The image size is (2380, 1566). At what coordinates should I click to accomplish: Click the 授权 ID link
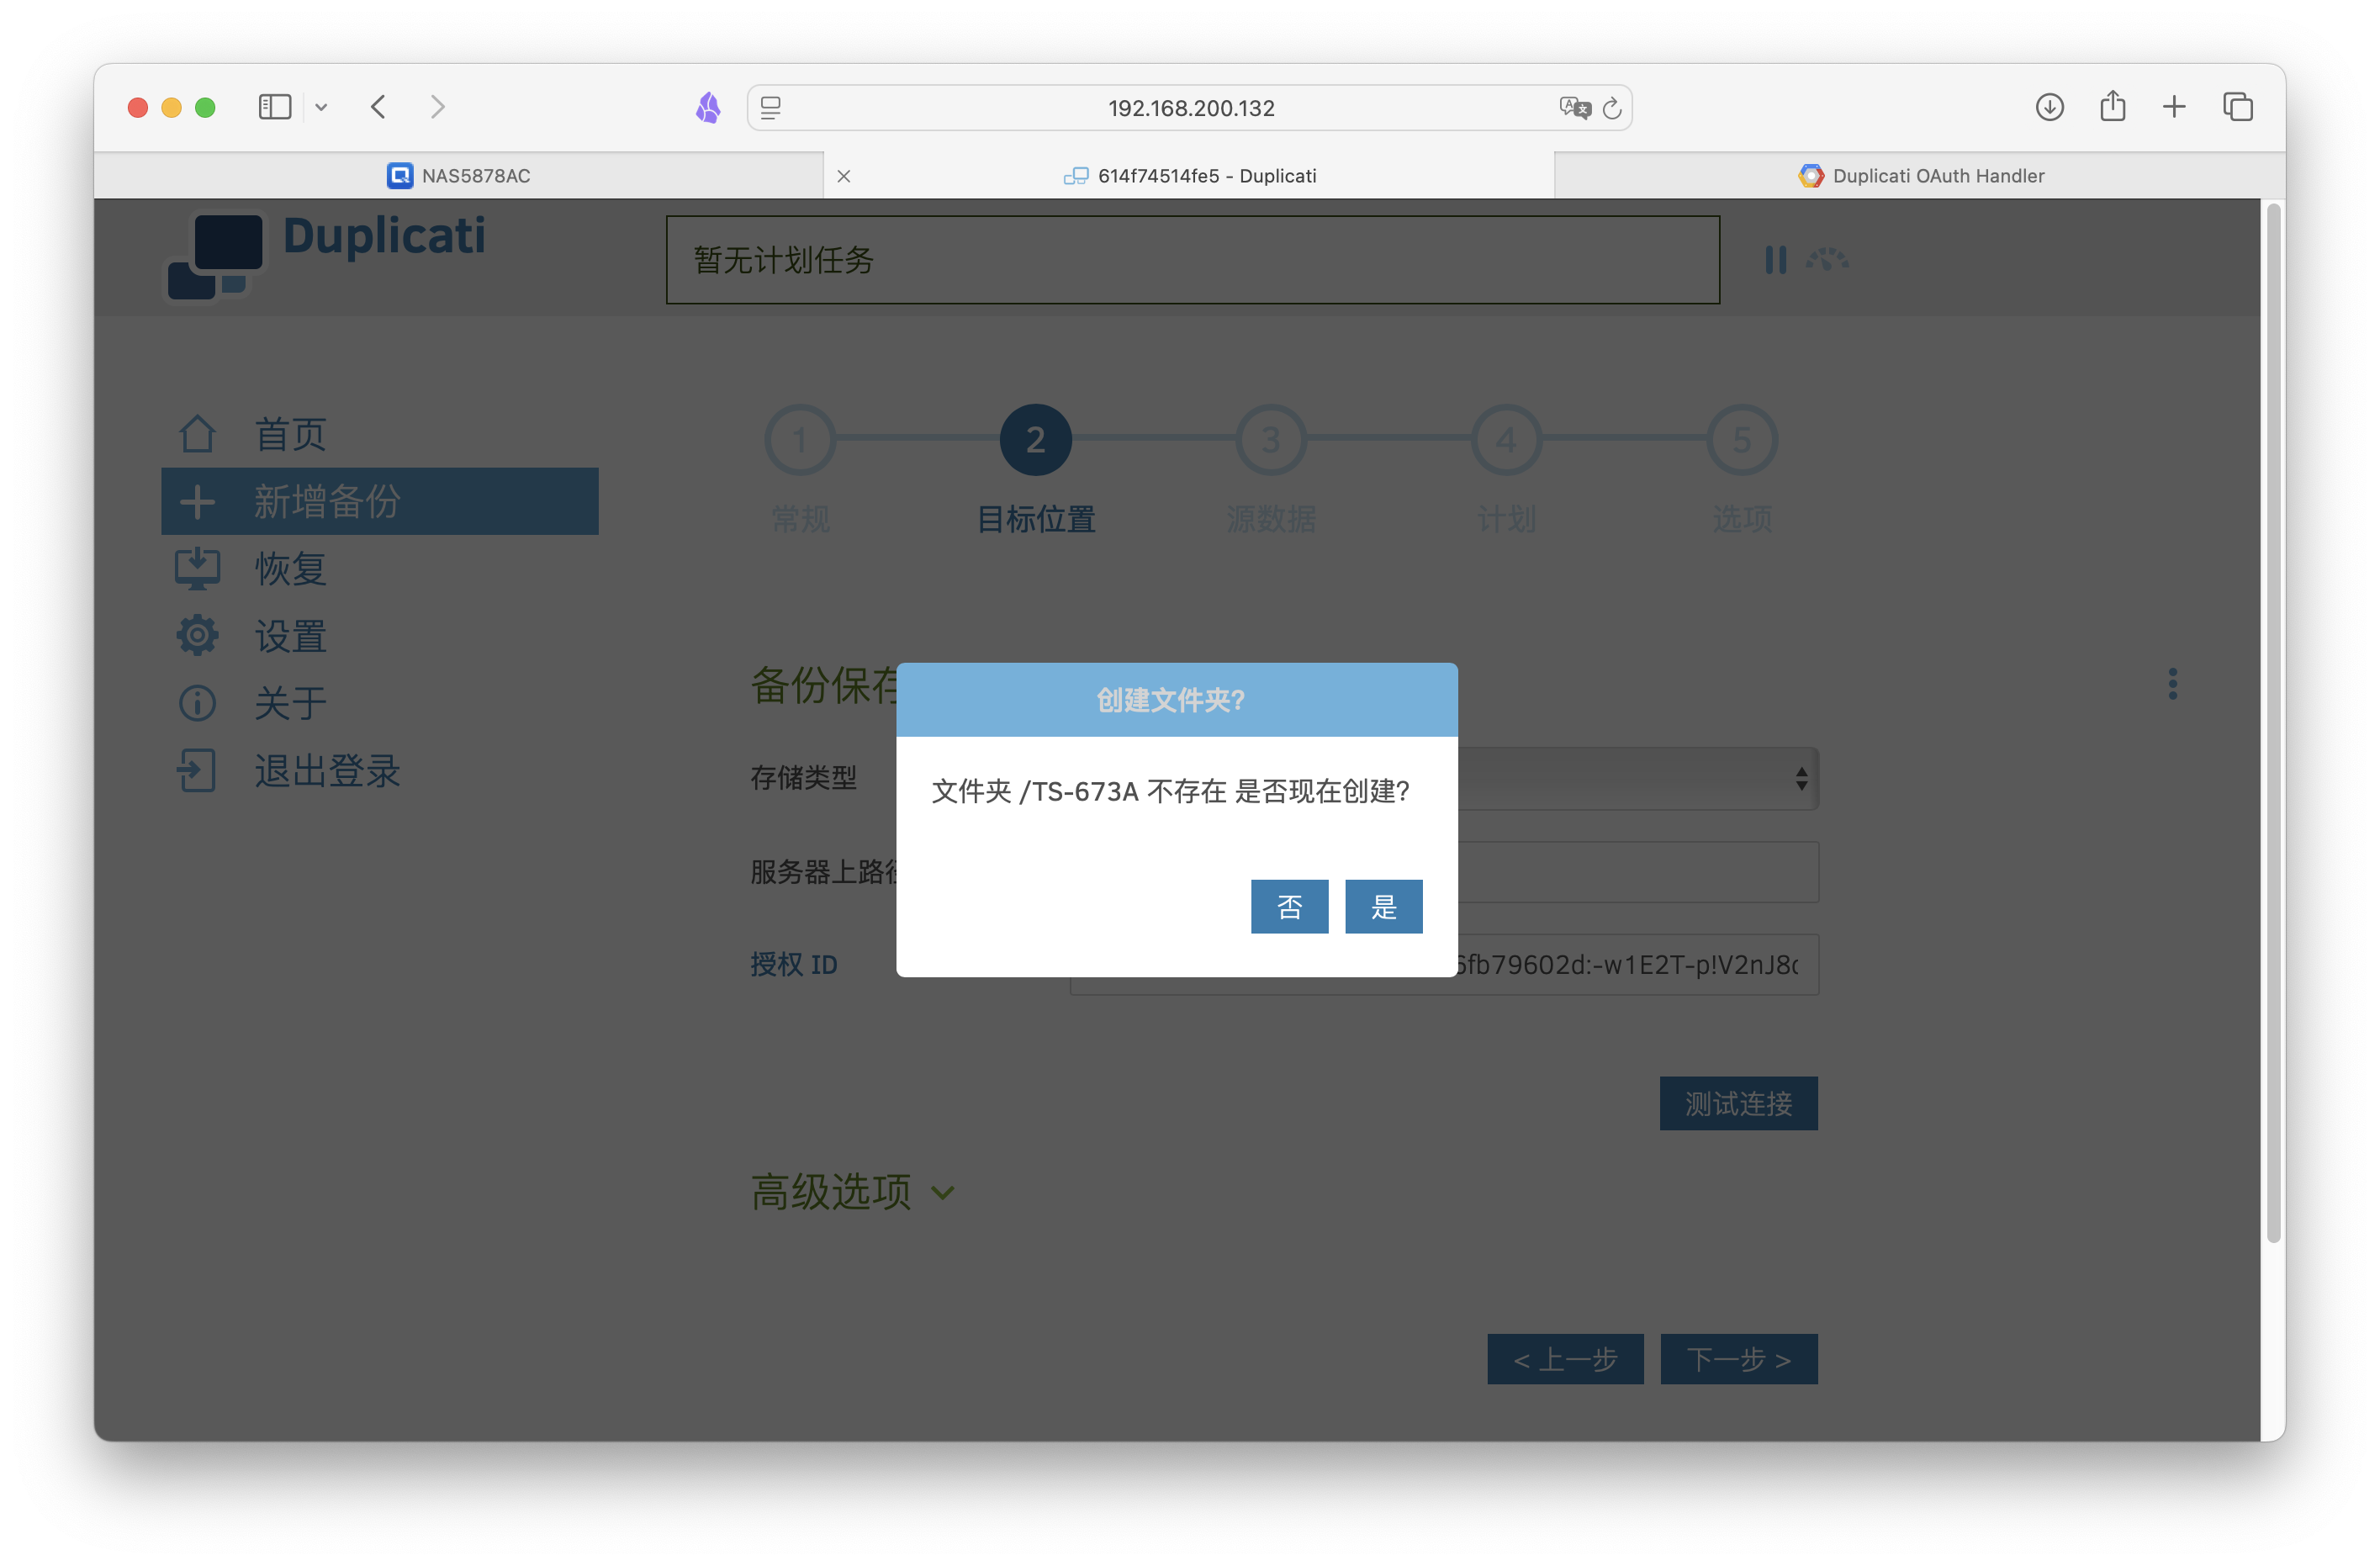(x=794, y=964)
